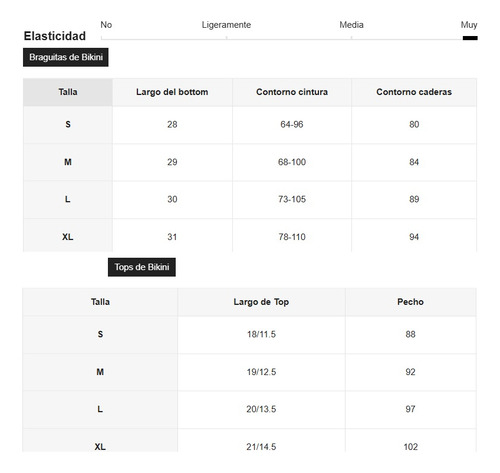The height and width of the screenshot is (473, 500).
Task: Select hip value 89 for size L
Action: tap(414, 199)
